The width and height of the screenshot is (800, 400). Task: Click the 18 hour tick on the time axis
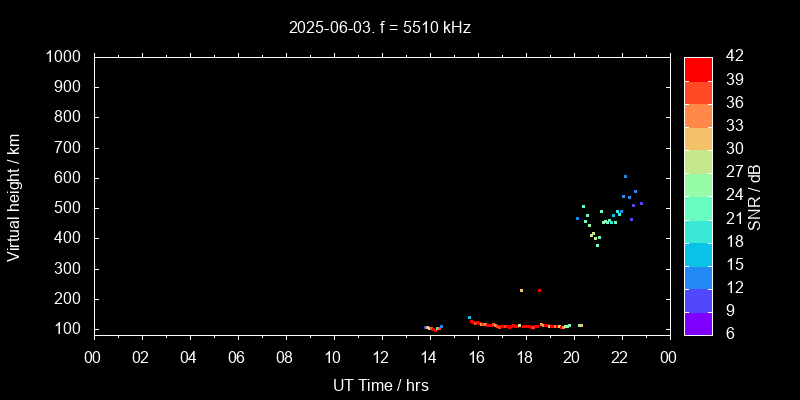525,357
